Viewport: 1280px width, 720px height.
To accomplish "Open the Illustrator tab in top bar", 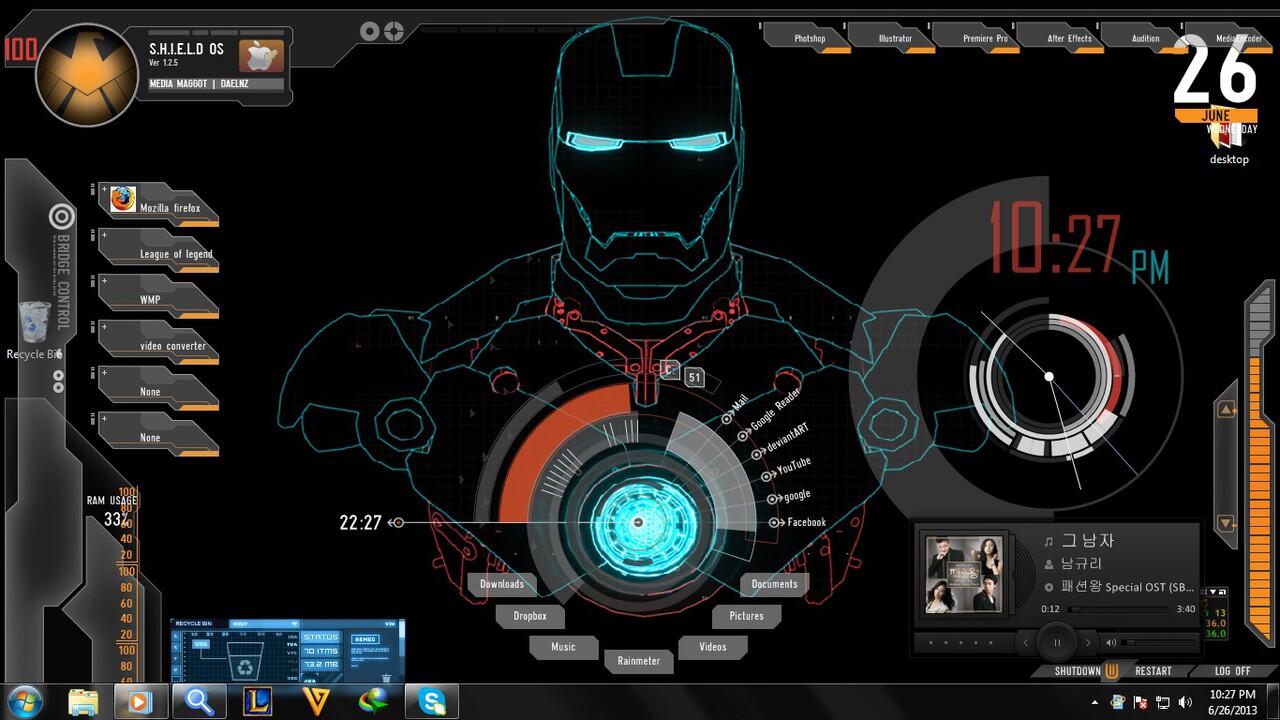I will tap(894, 38).
